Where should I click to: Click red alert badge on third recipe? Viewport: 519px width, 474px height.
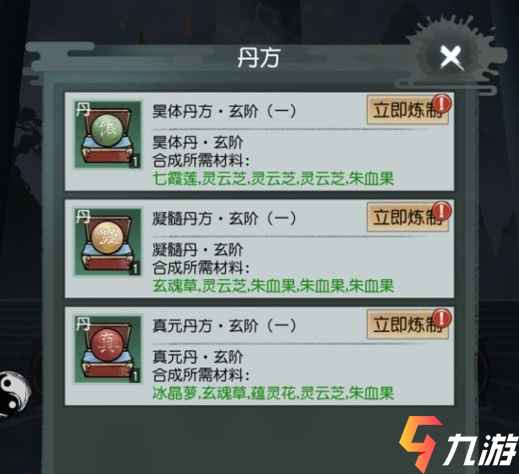point(442,318)
